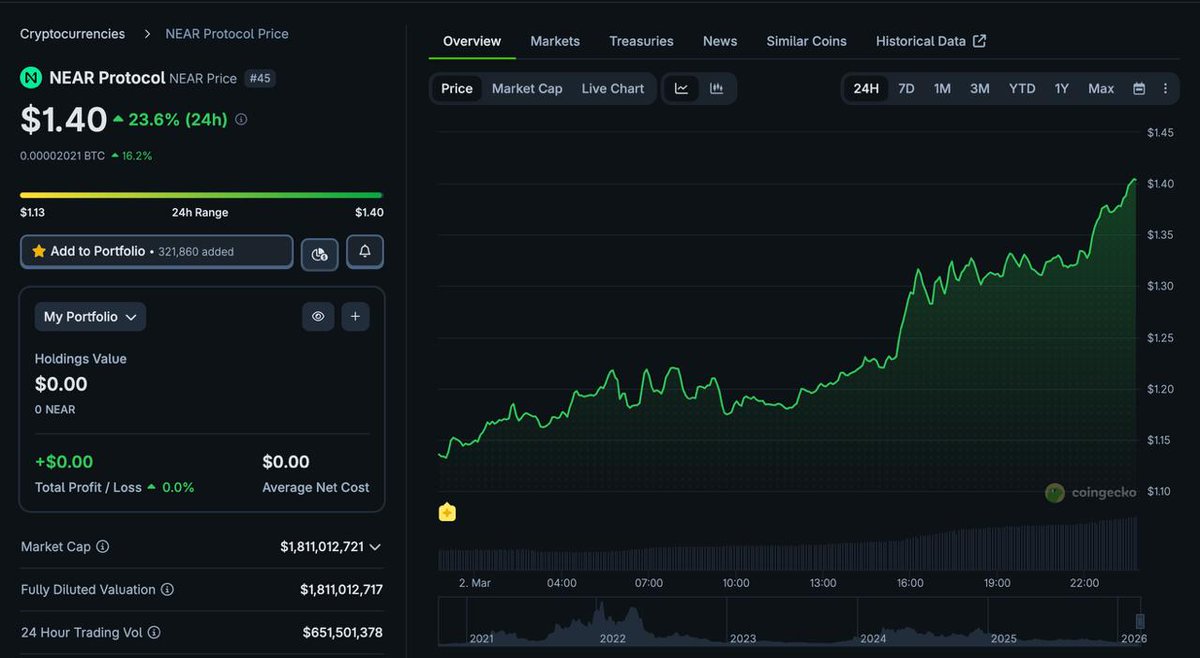Select the Price chart toggle
The width and height of the screenshot is (1200, 658).
pos(457,89)
